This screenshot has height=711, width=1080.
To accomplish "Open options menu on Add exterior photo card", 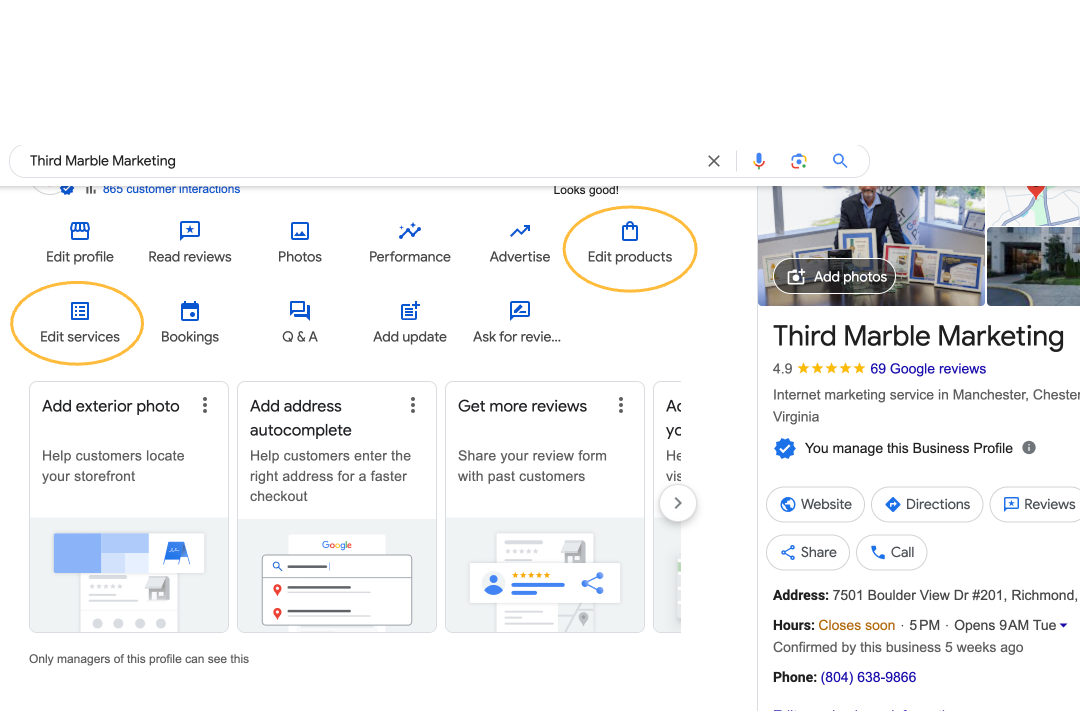I will [x=205, y=405].
